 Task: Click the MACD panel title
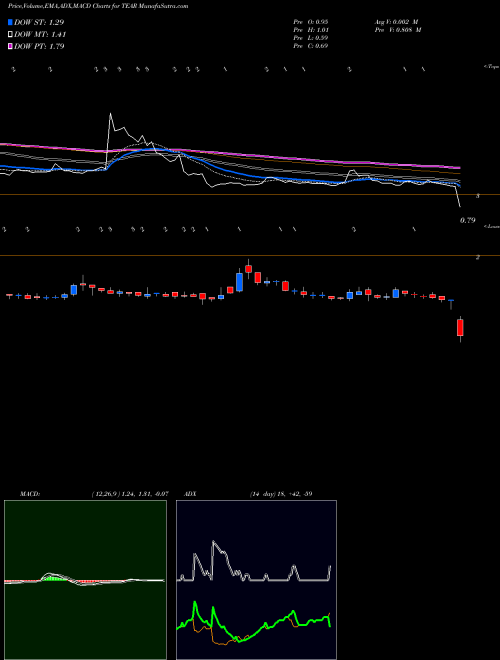point(29,494)
